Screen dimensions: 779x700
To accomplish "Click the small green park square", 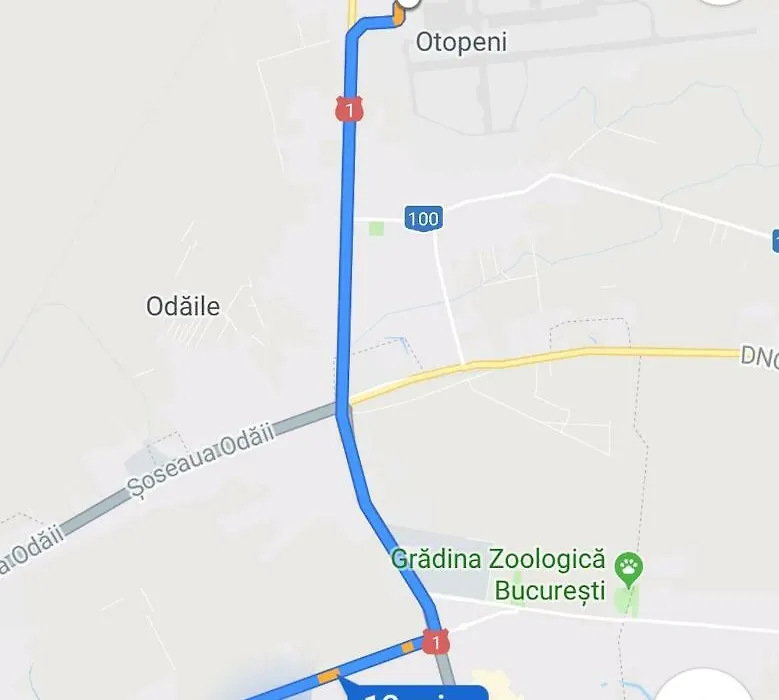I will pos(377,229).
